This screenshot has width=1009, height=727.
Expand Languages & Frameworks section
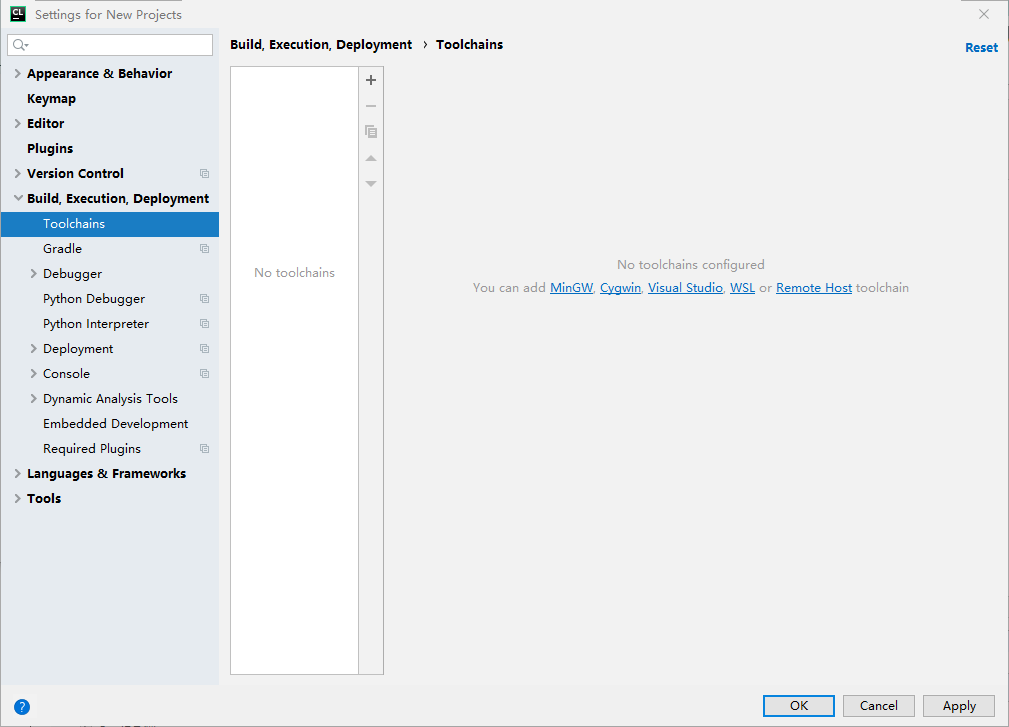click(17, 474)
